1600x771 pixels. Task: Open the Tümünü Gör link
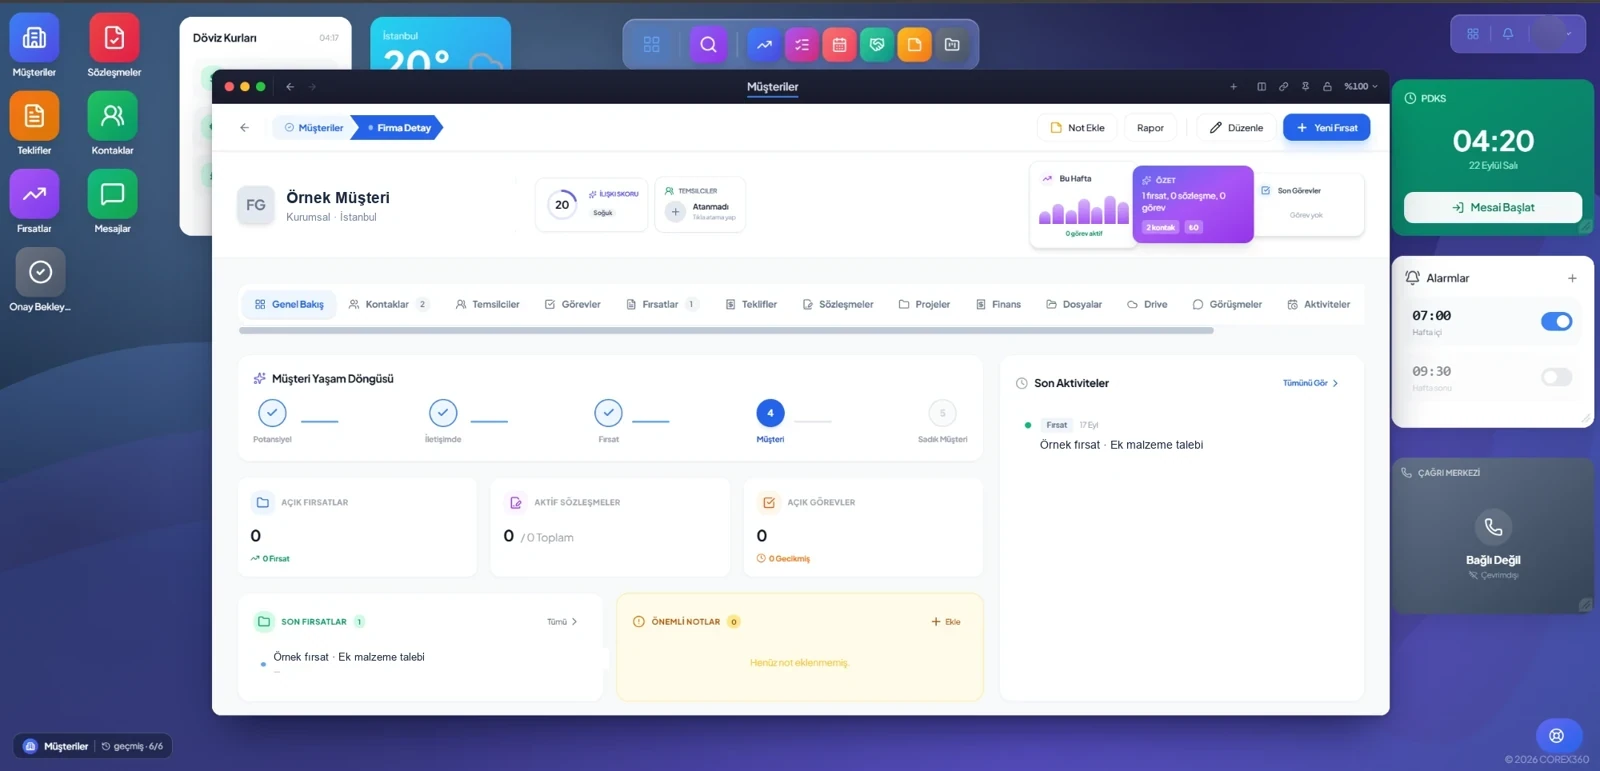(x=1310, y=383)
